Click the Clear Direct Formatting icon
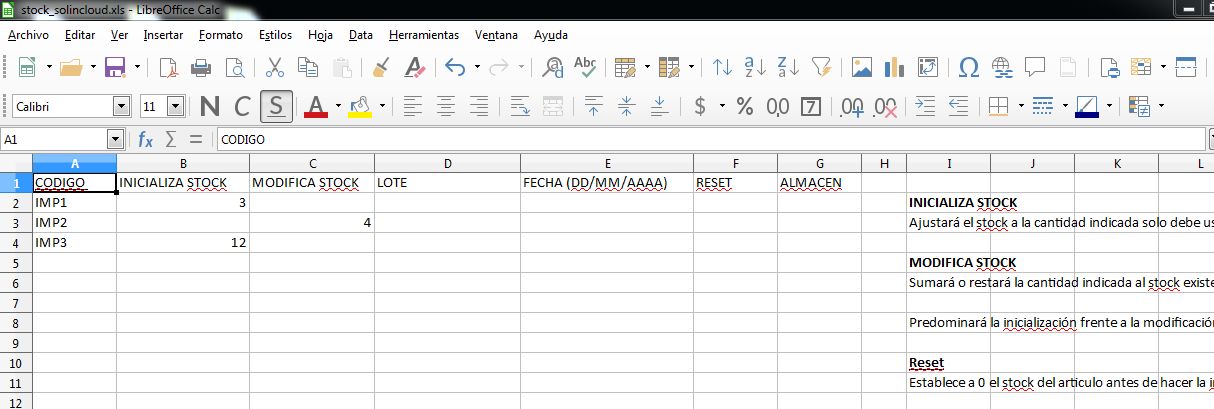Viewport: 1214px width, 409px height. pos(415,68)
